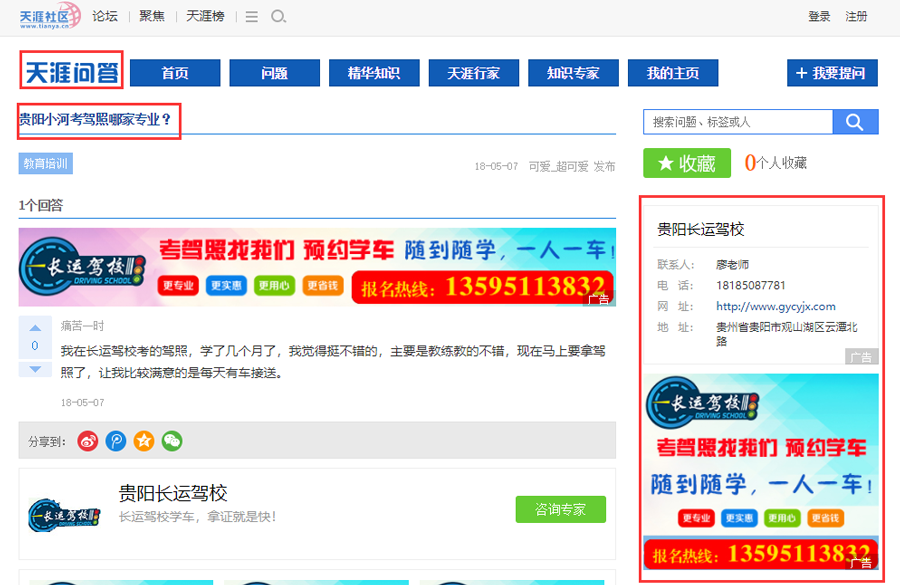Click the 长运驾校 logo in expert card
The image size is (900, 585).
pos(64,515)
